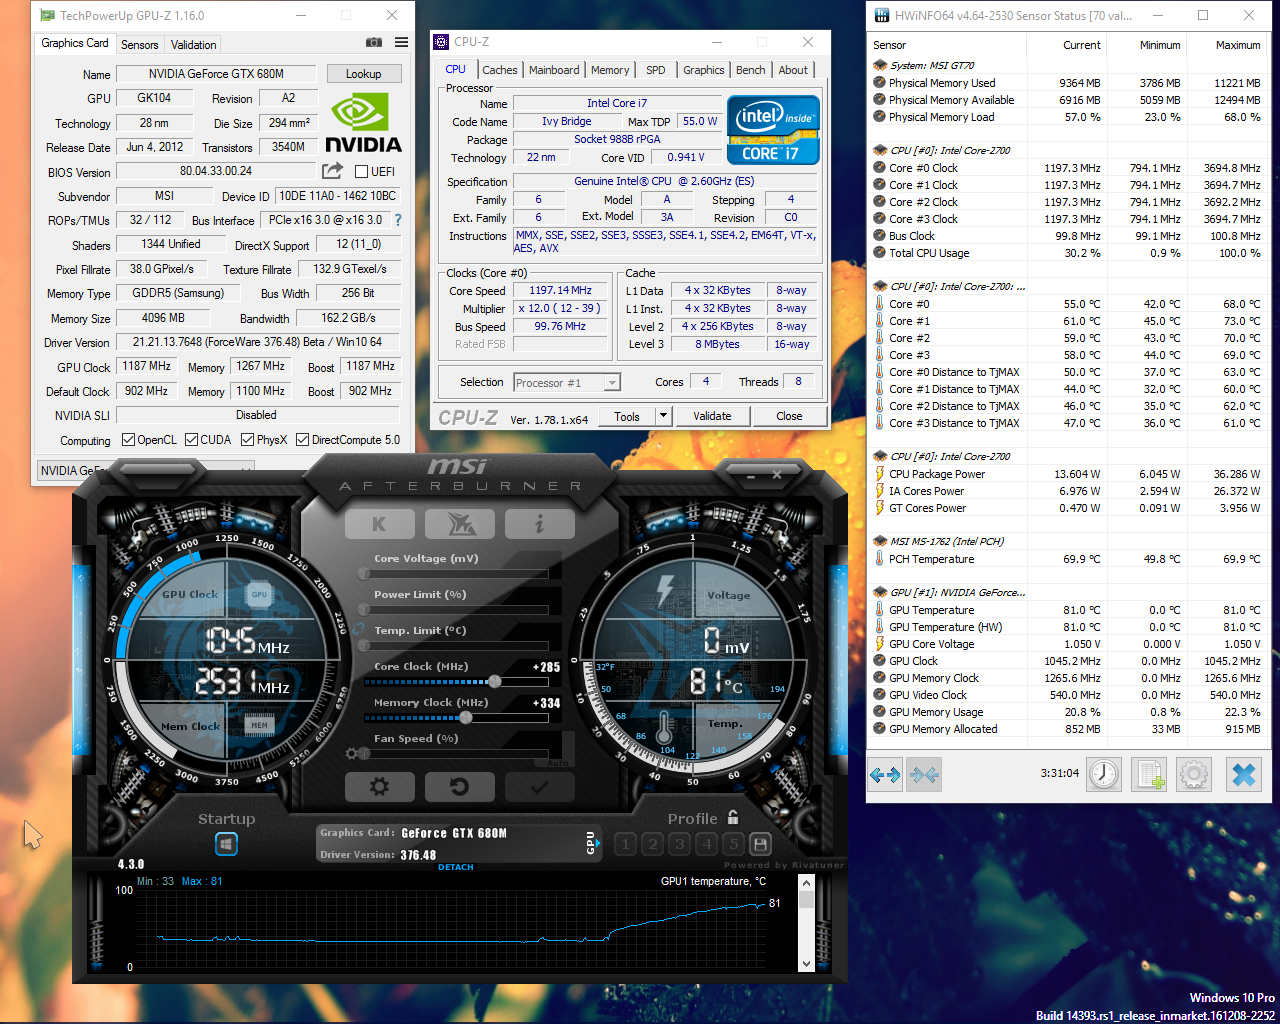Screen dimensions: 1280x1024
Task: Click the NVIDIA logo in GPU-Z
Action: click(364, 123)
